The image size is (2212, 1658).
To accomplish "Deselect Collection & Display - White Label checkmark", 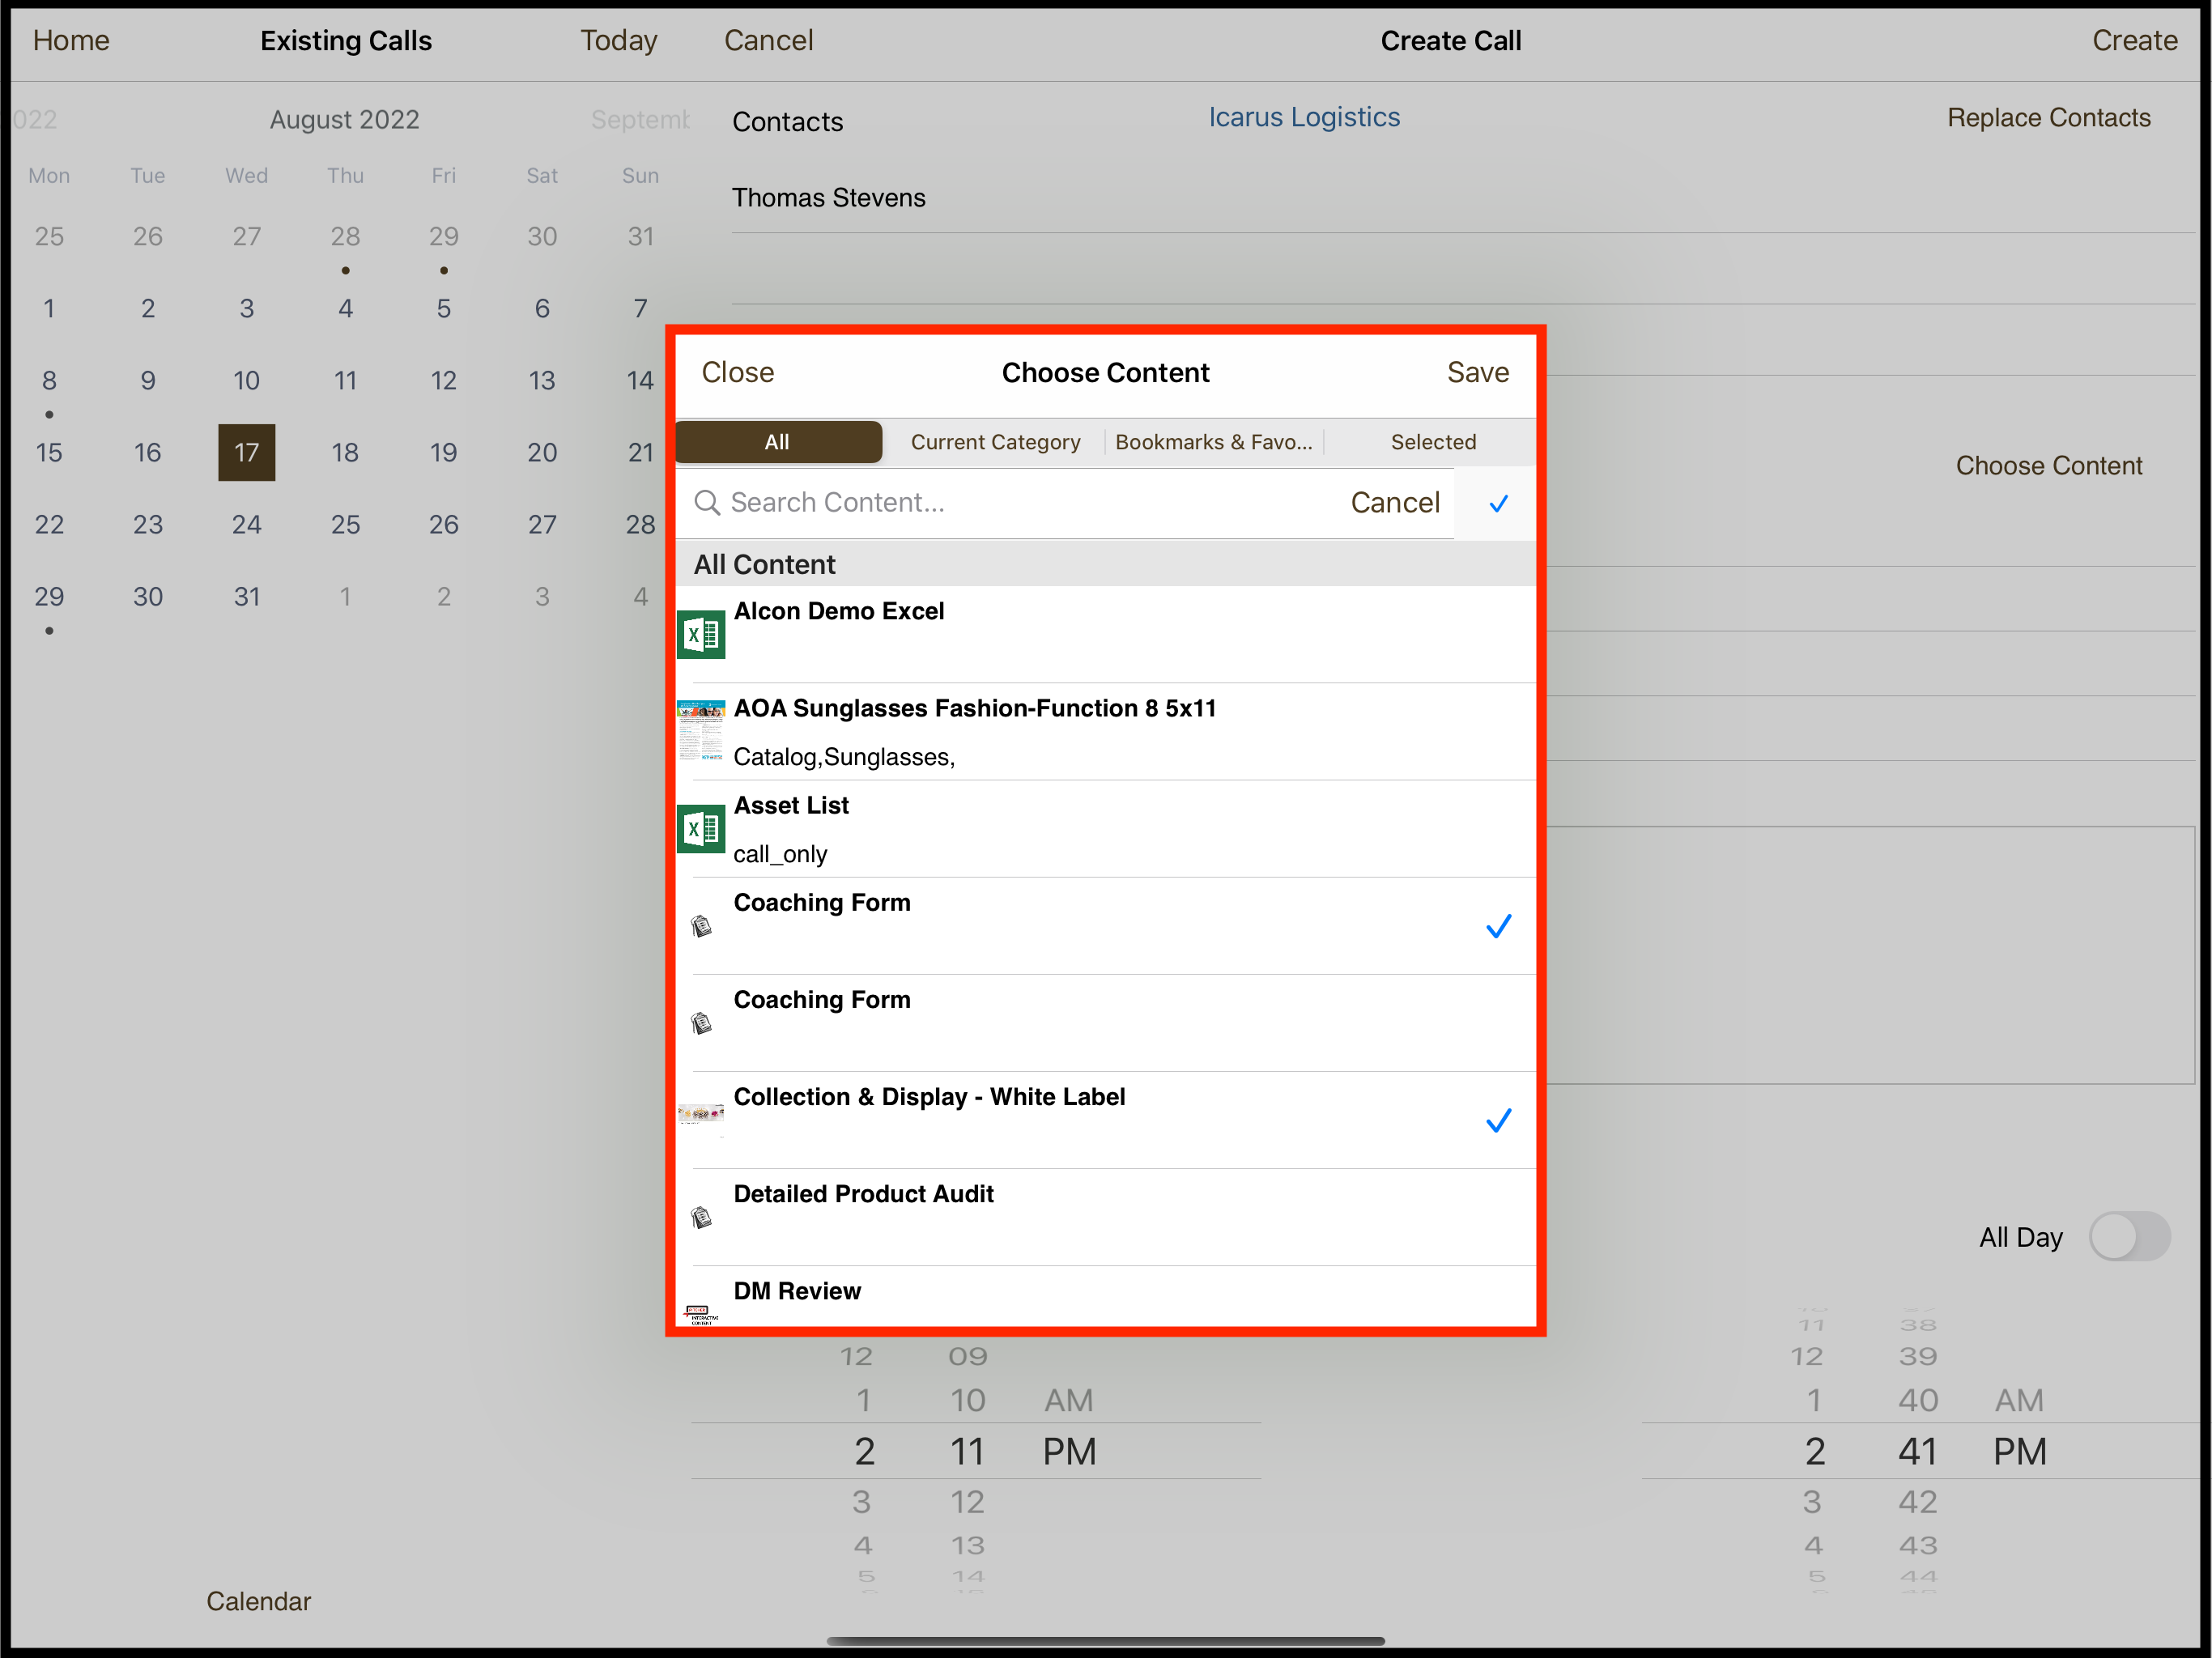I will coord(1497,1120).
